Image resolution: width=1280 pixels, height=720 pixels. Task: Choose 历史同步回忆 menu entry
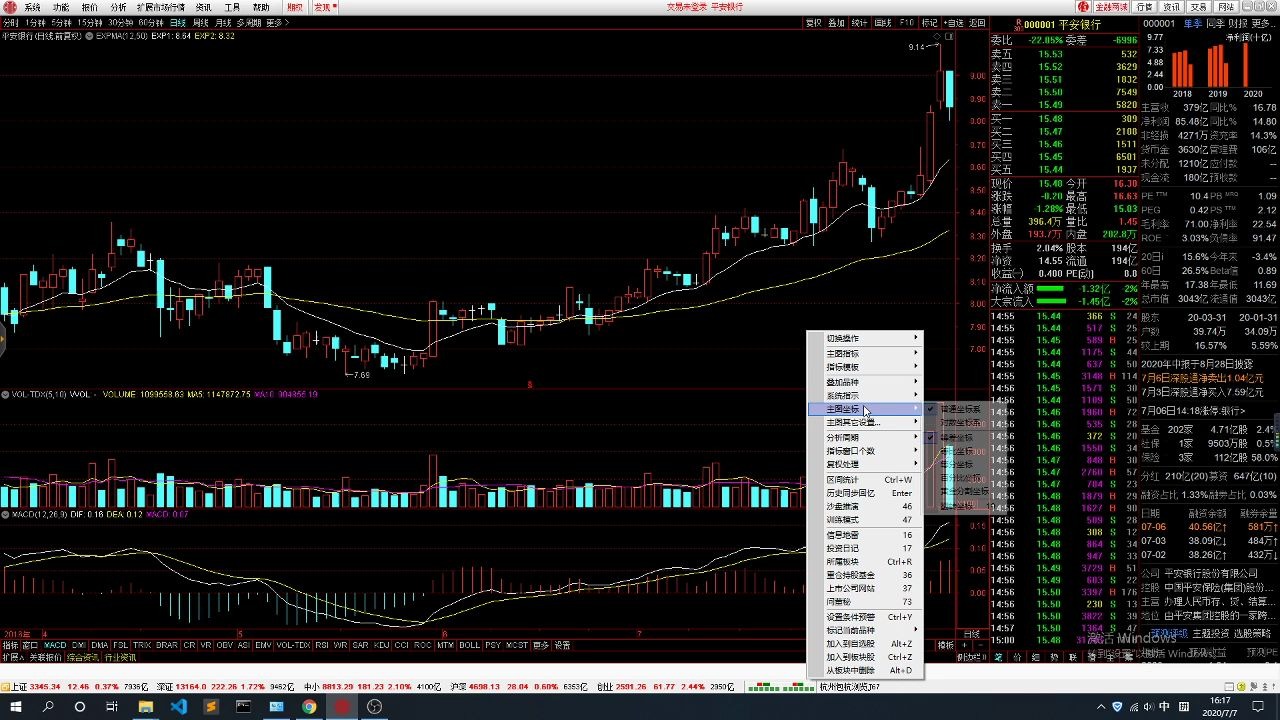pos(865,493)
